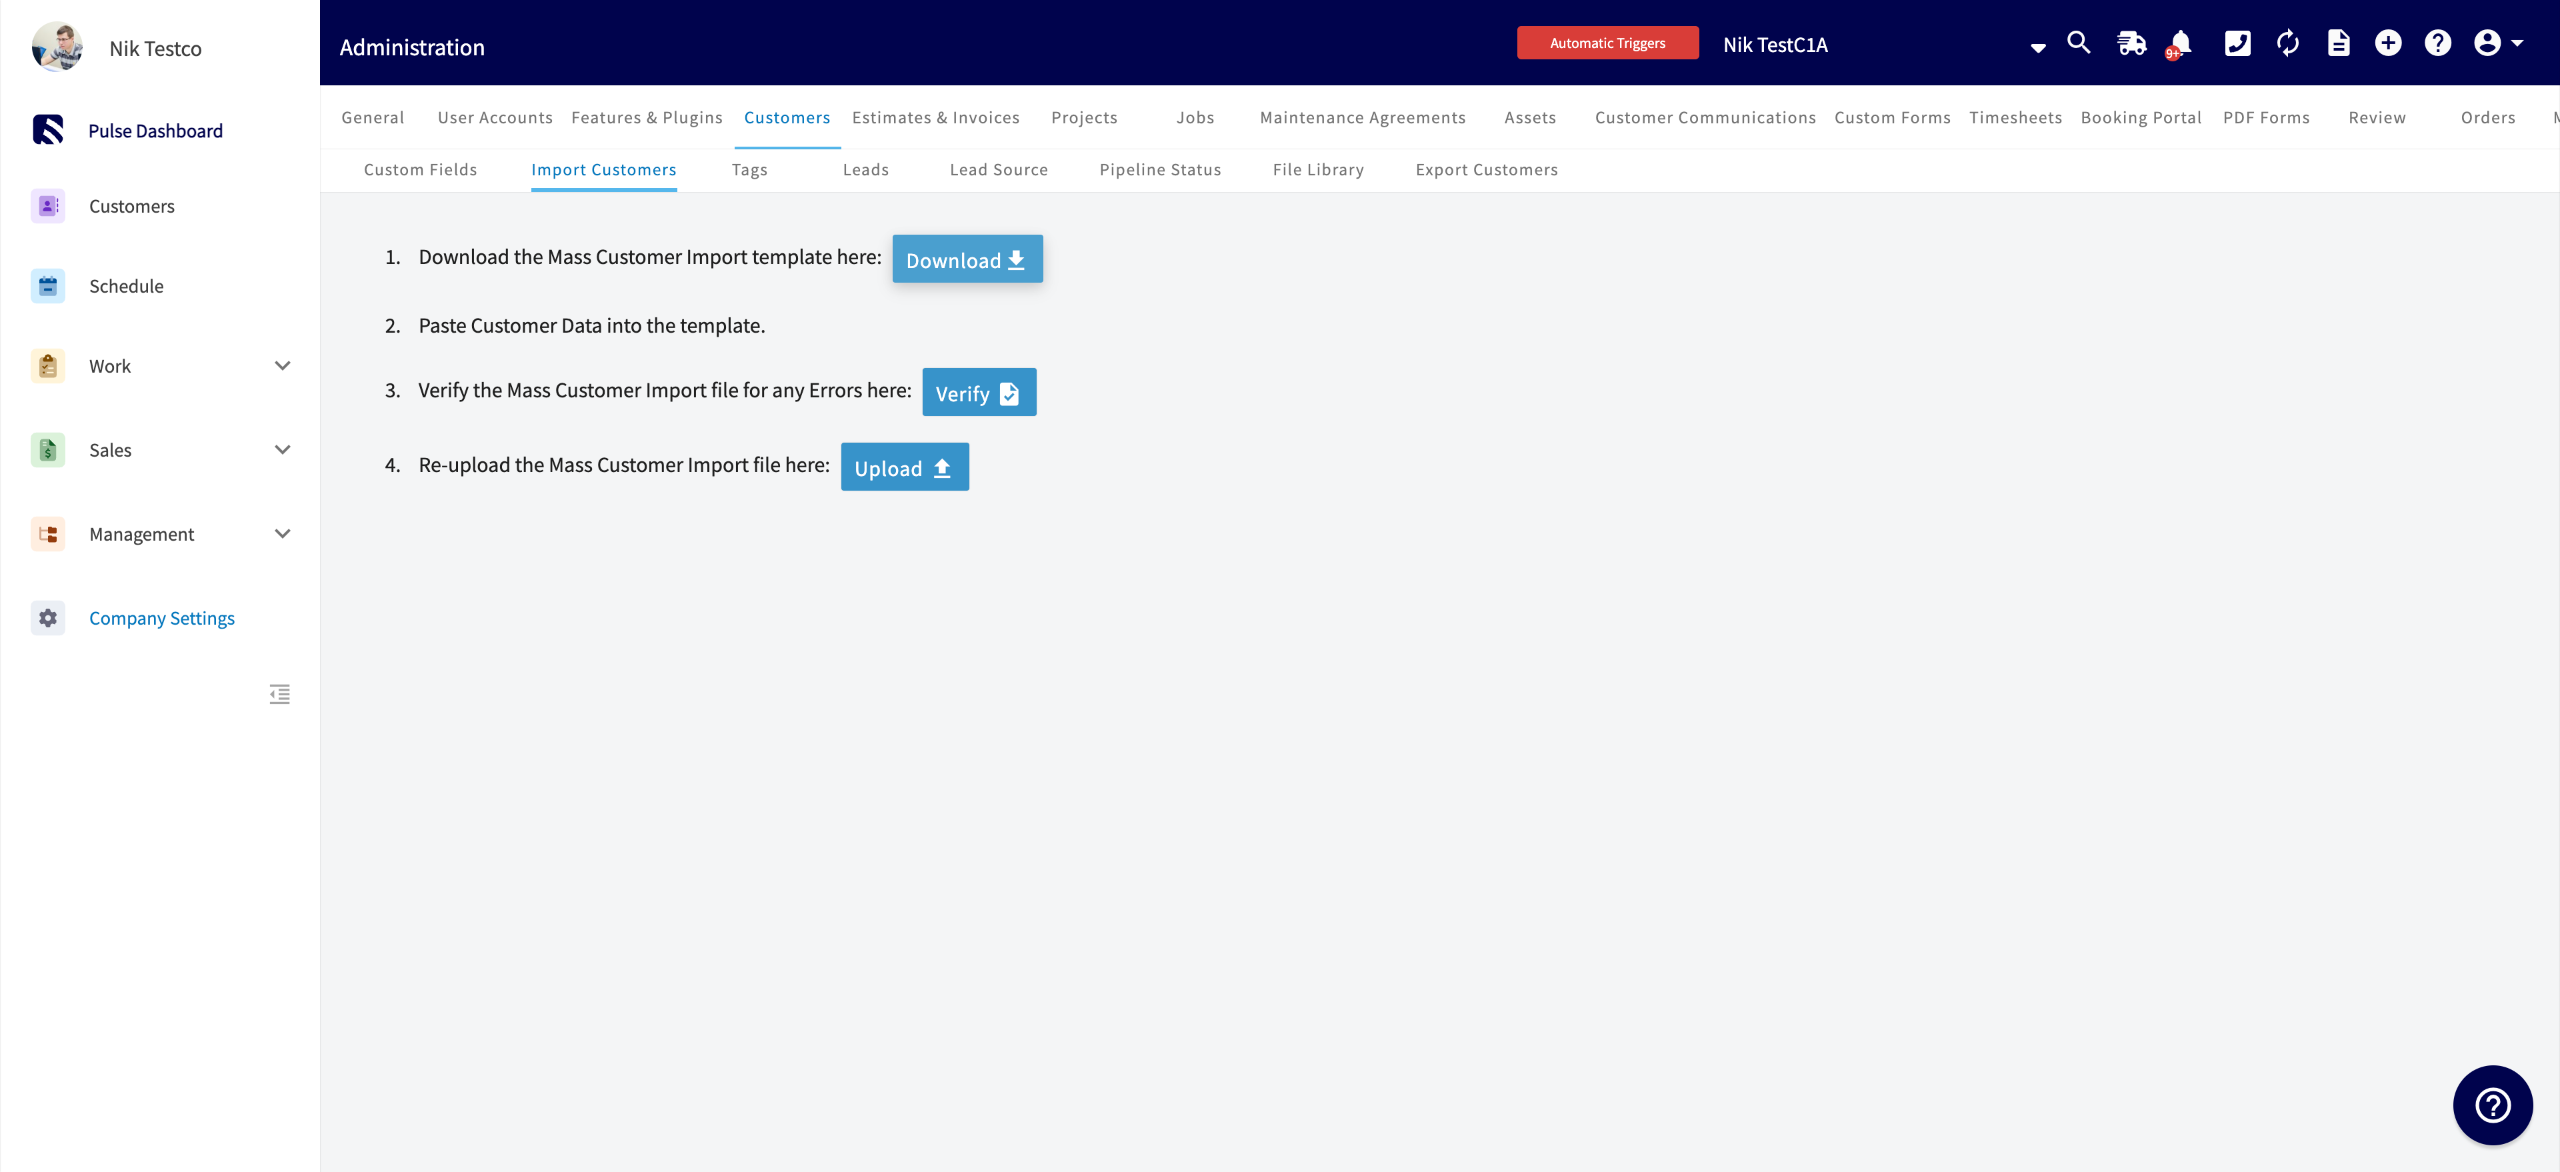Click the plus add-new icon
Viewport: 2560px width, 1172px height.
[x=2388, y=43]
